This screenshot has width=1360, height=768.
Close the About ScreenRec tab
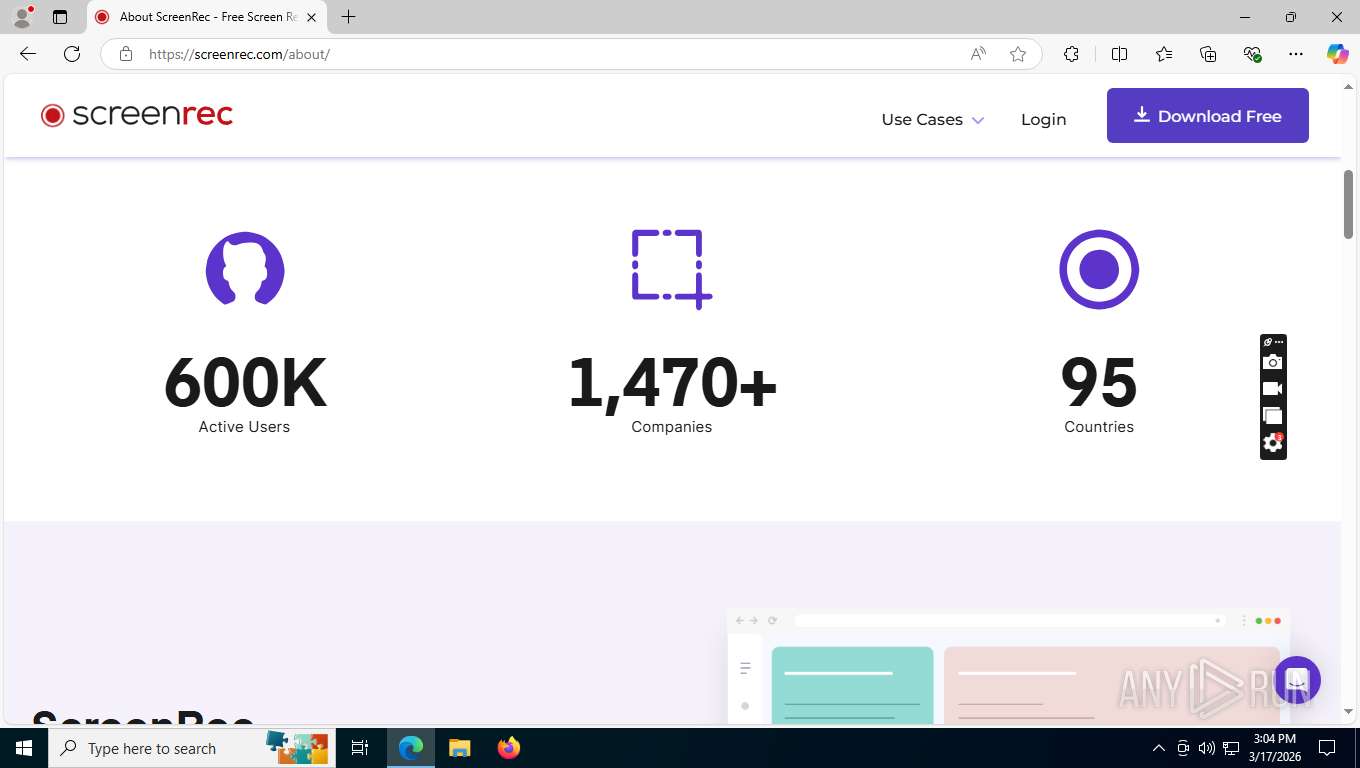pos(311,17)
